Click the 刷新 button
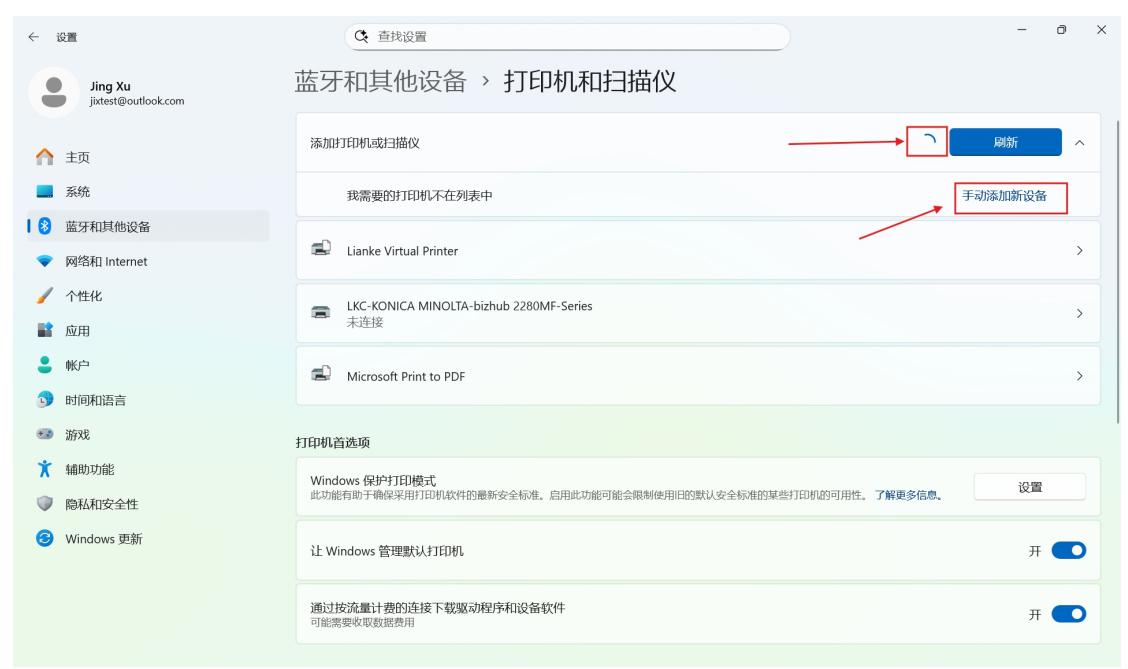The image size is (1128, 669). pyautogui.click(x=1005, y=142)
